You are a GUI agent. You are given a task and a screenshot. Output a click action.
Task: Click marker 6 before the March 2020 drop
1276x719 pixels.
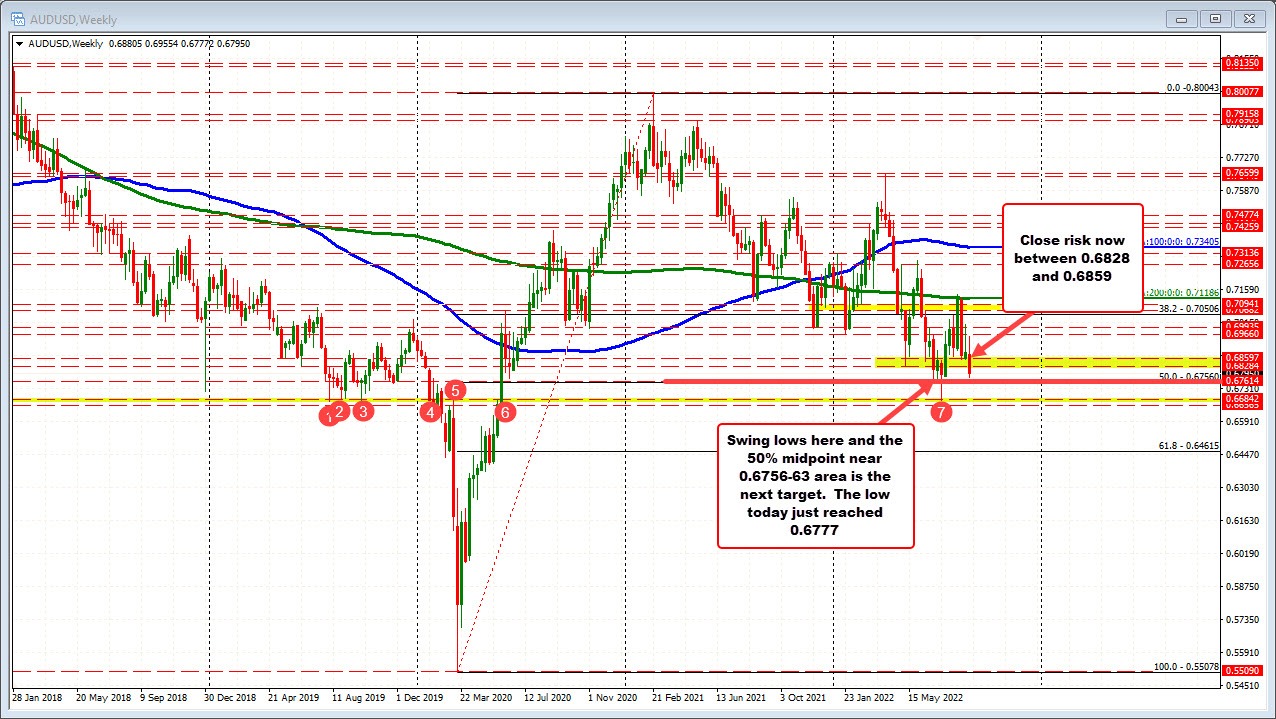pyautogui.click(x=505, y=411)
